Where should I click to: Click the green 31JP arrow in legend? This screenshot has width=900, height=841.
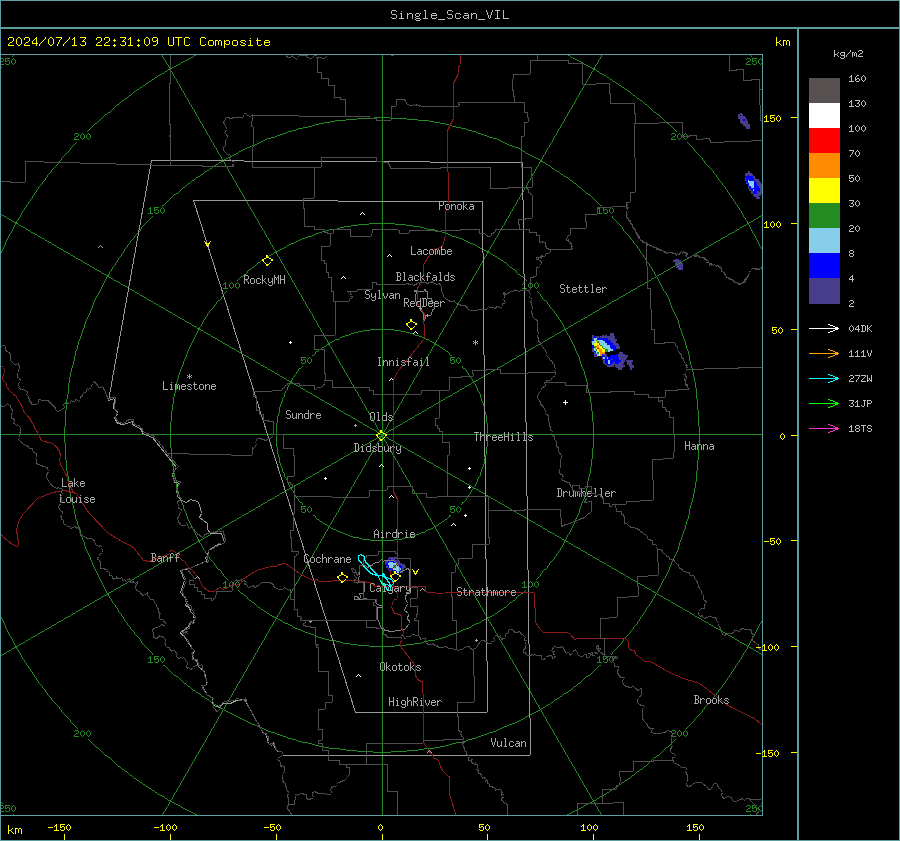click(x=824, y=404)
